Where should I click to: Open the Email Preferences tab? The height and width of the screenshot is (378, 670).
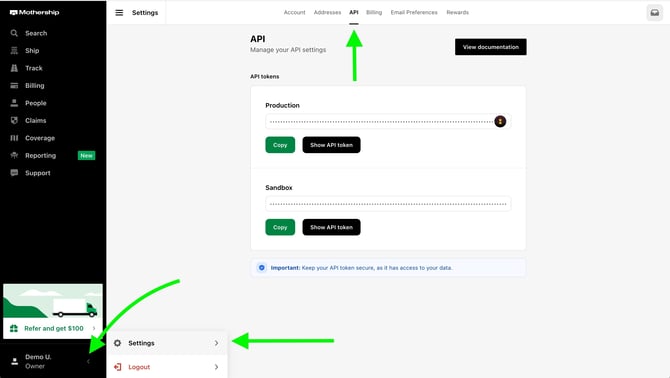pos(414,12)
